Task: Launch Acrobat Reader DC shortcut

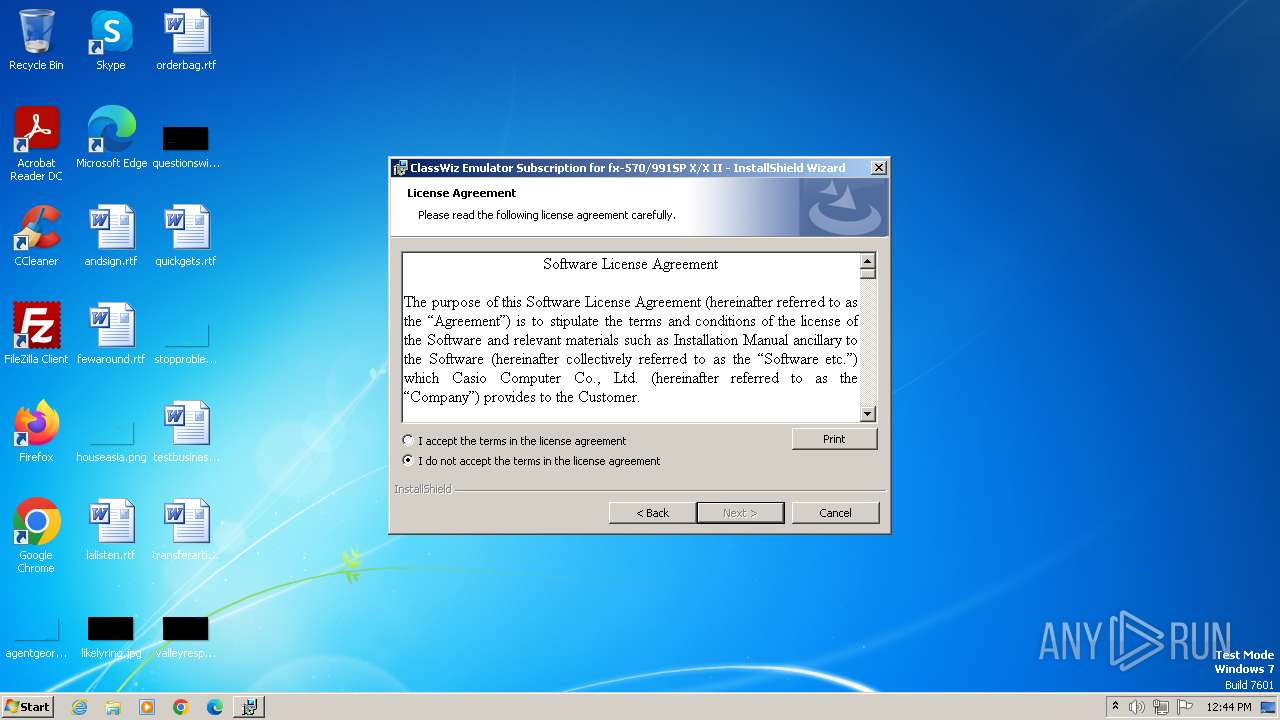Action: point(36,144)
